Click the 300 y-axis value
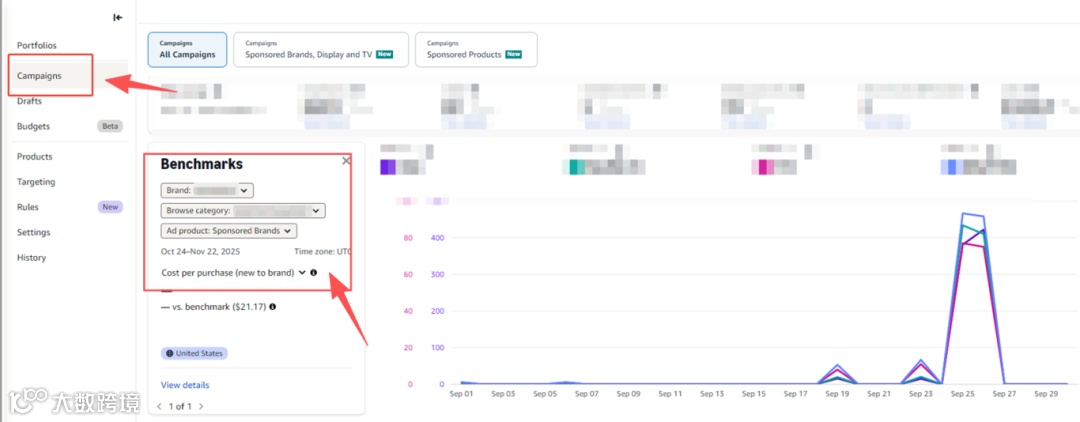The width and height of the screenshot is (1080, 422). pyautogui.click(x=437, y=275)
